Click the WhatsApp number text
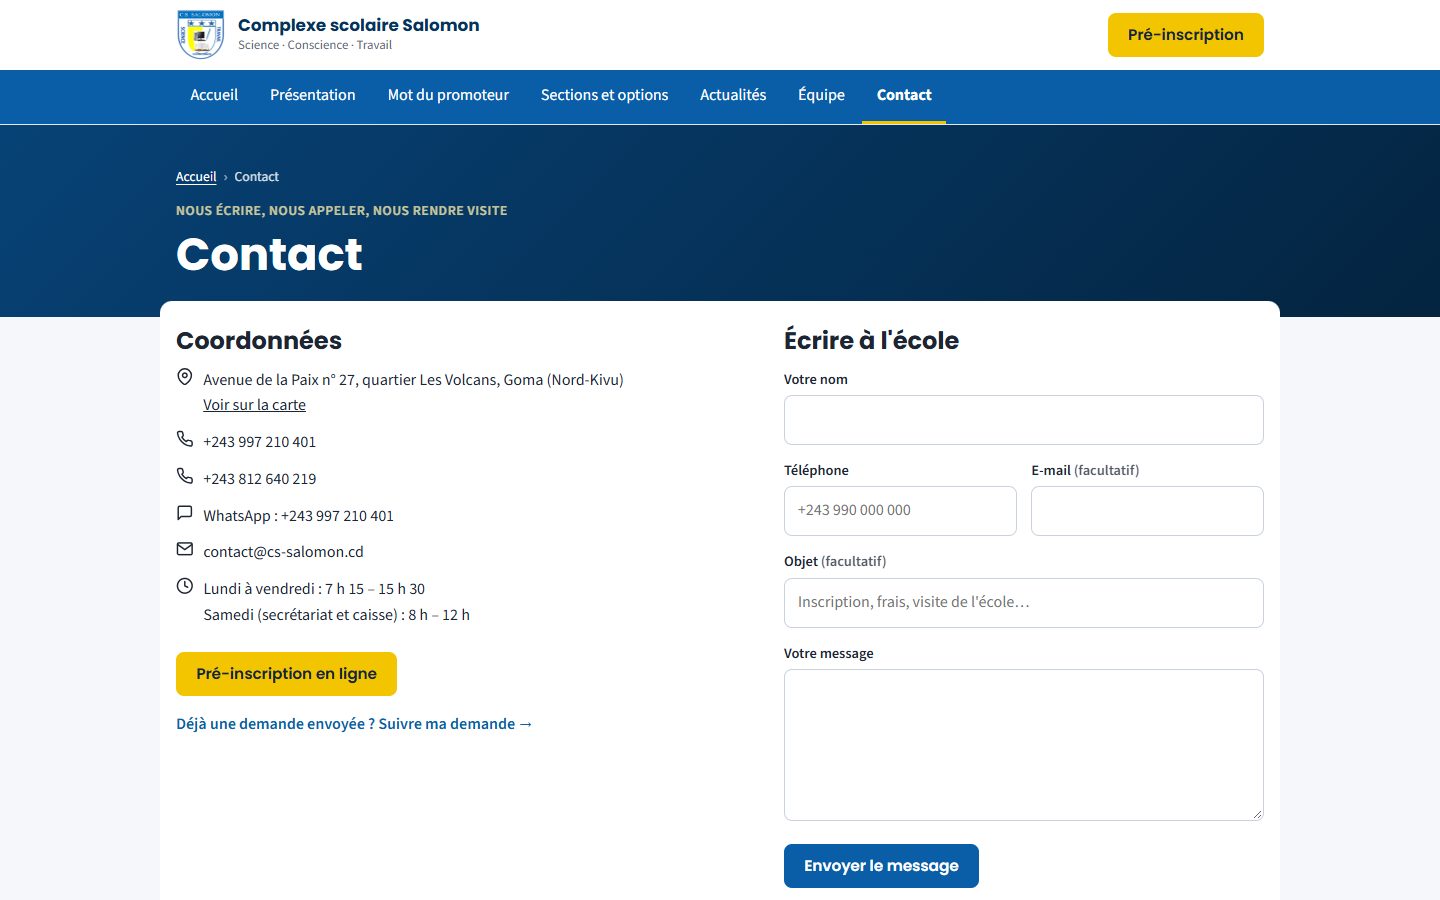 click(298, 516)
